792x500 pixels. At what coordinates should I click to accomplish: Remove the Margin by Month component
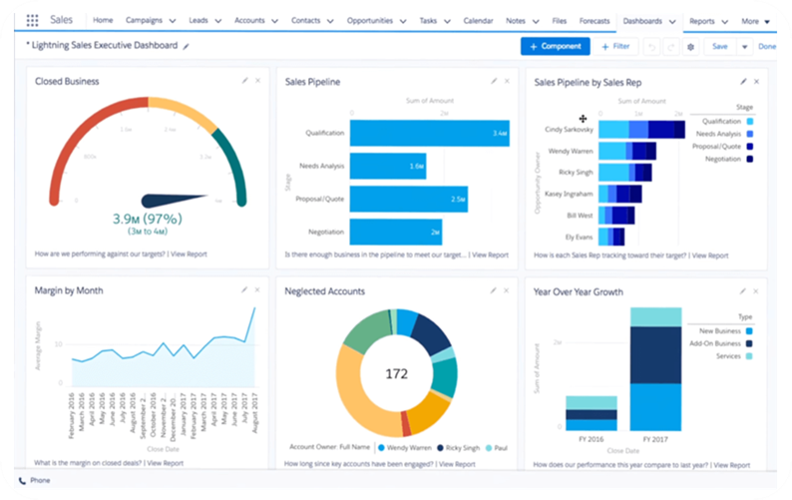coord(257,290)
